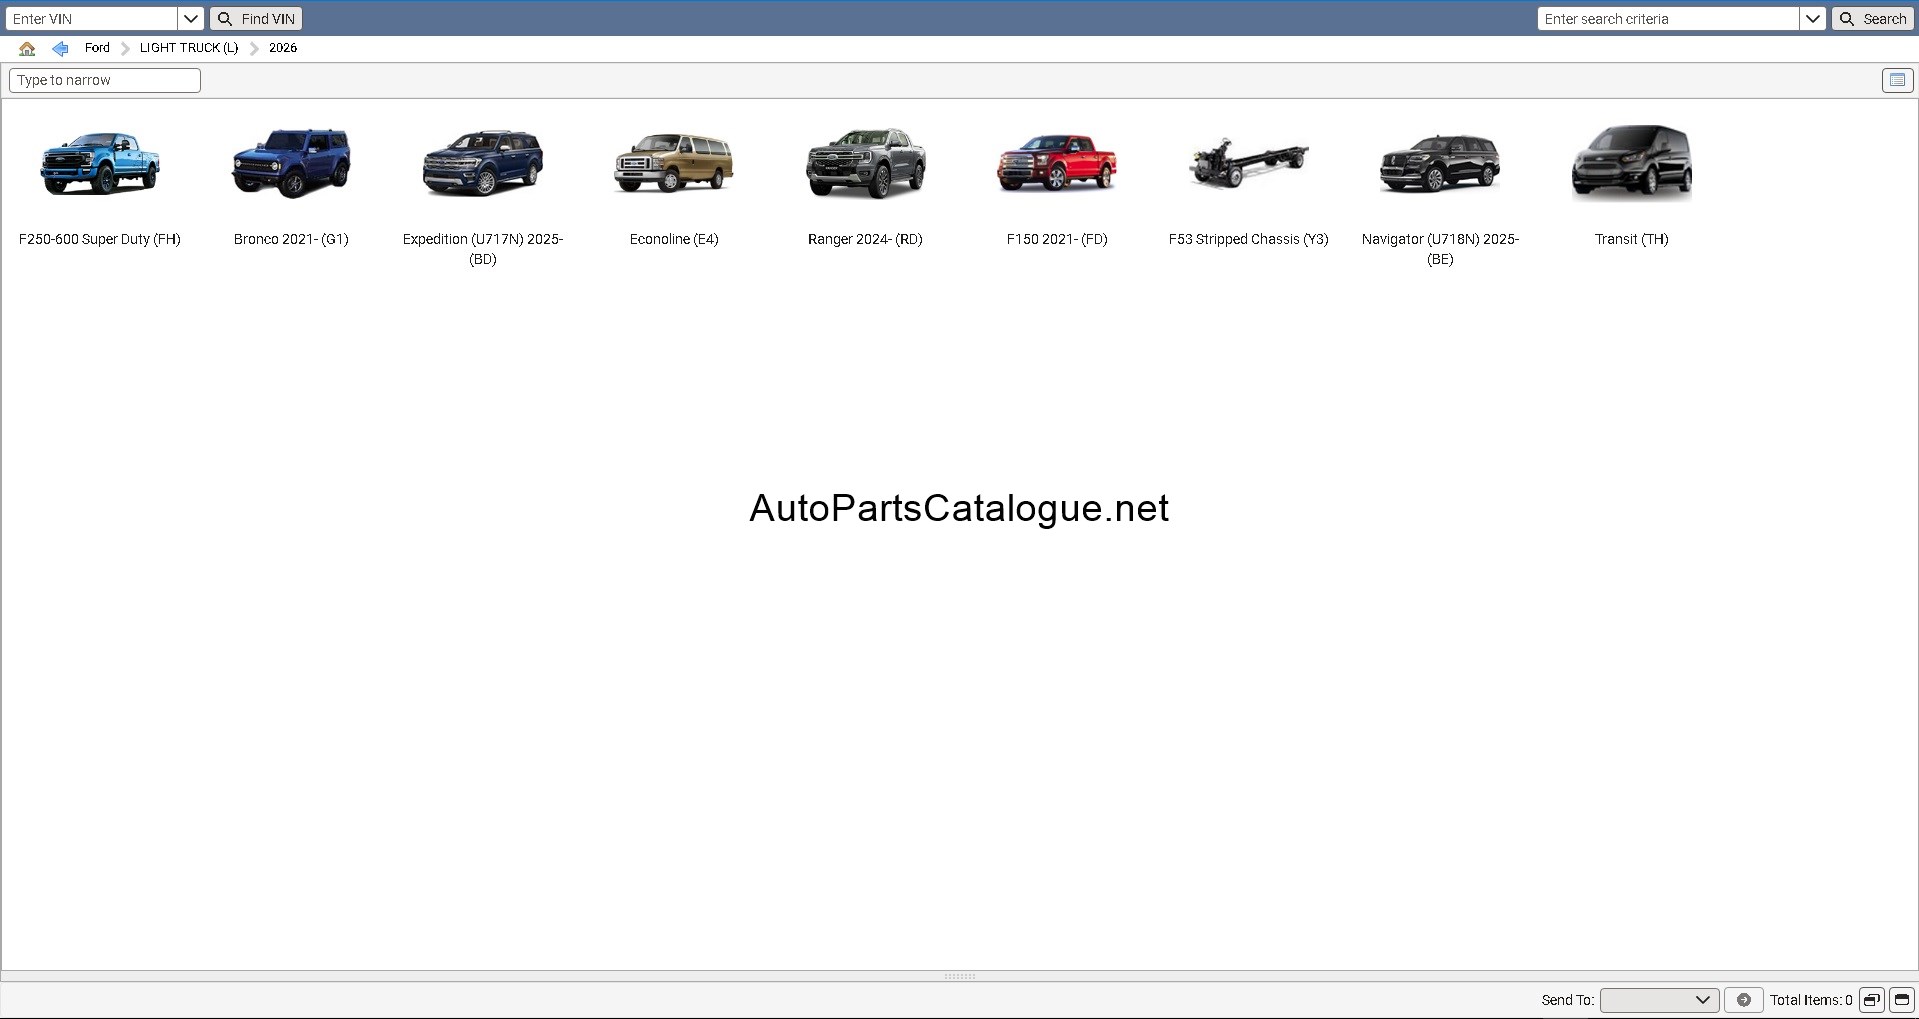Select LIGHT TRUCK (L) in the breadcrumb
1919x1019 pixels.
click(x=189, y=48)
